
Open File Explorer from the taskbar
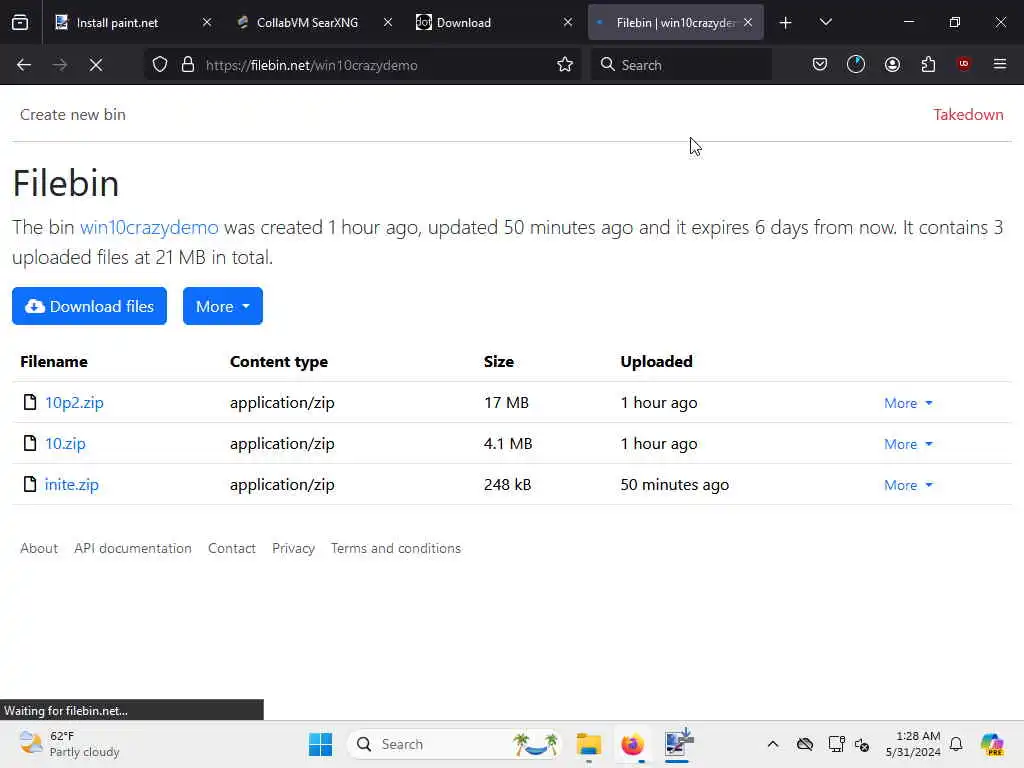coord(588,744)
